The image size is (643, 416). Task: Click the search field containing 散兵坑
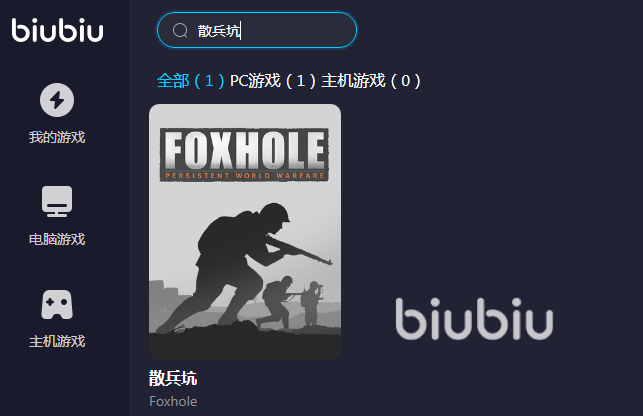click(257, 30)
